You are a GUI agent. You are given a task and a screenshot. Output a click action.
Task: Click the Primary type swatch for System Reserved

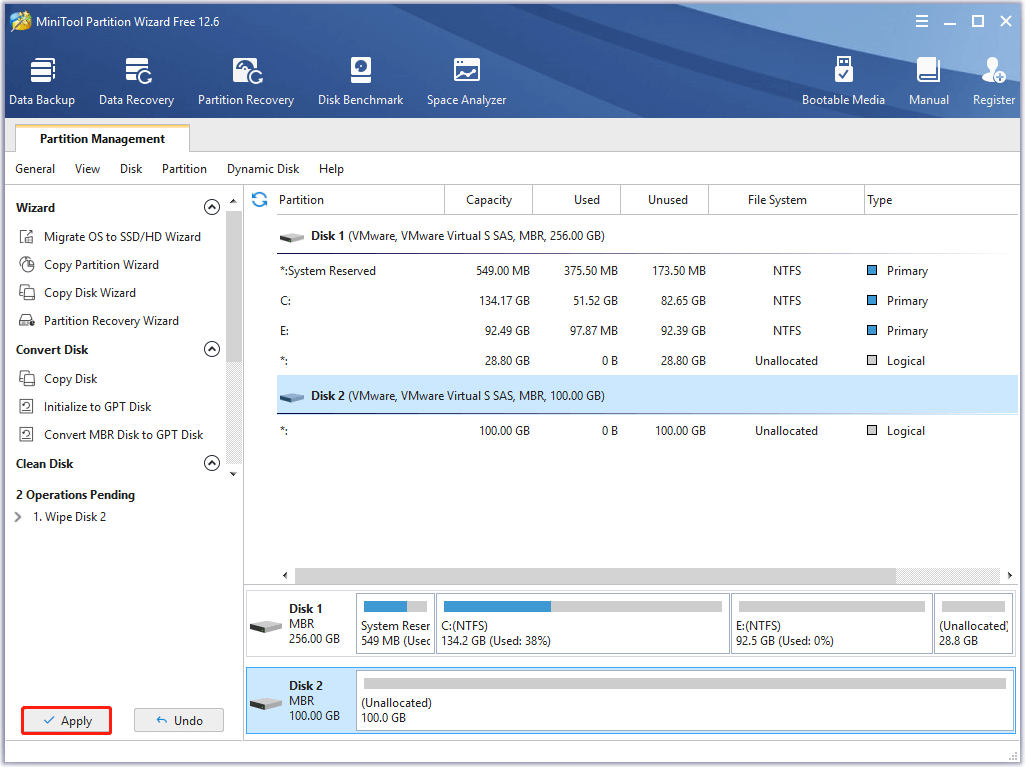(x=872, y=270)
